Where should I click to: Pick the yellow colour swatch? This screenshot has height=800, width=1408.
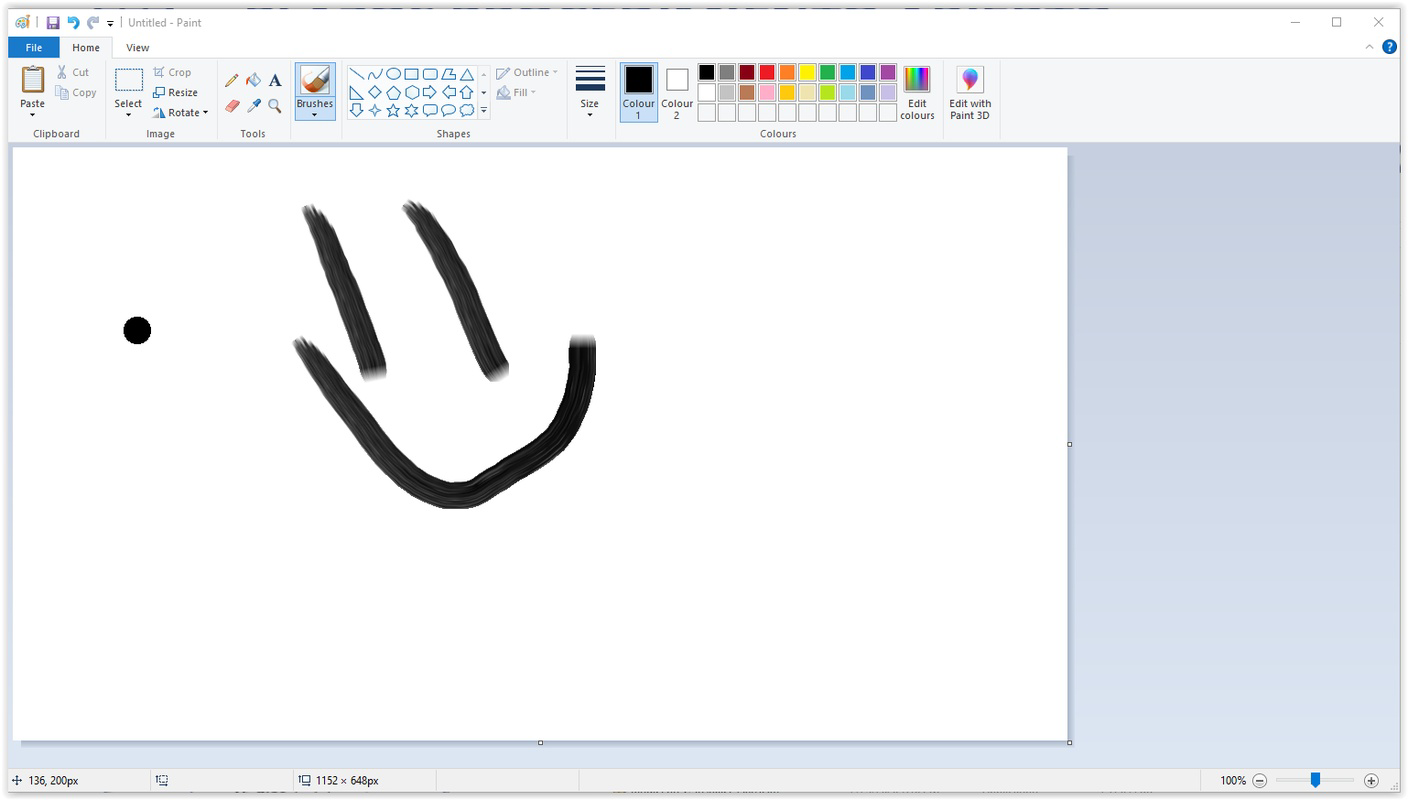807,72
